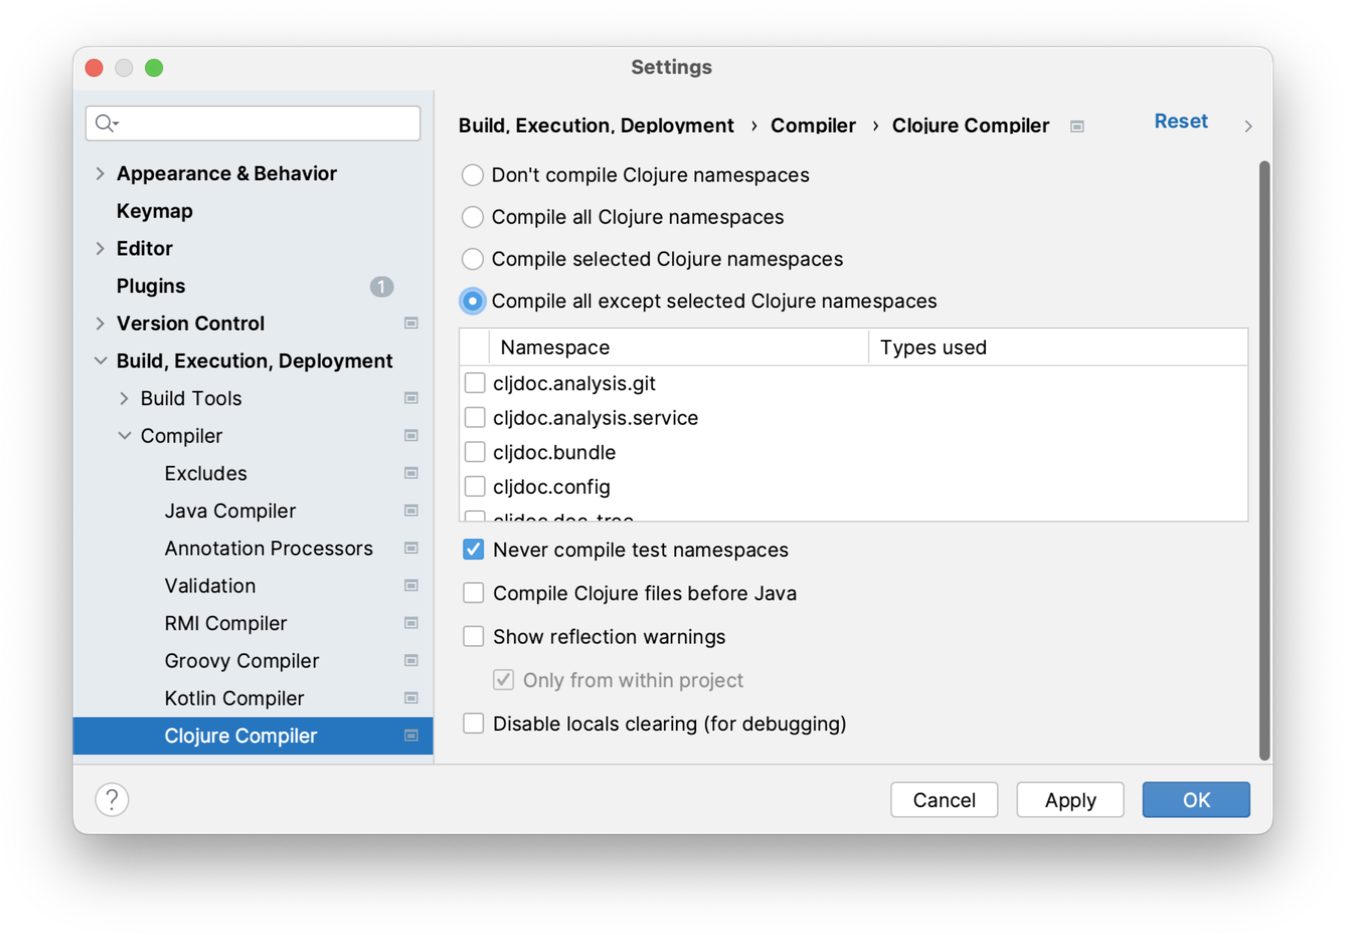
Task: Click the Types used column header
Action: click(1058, 347)
